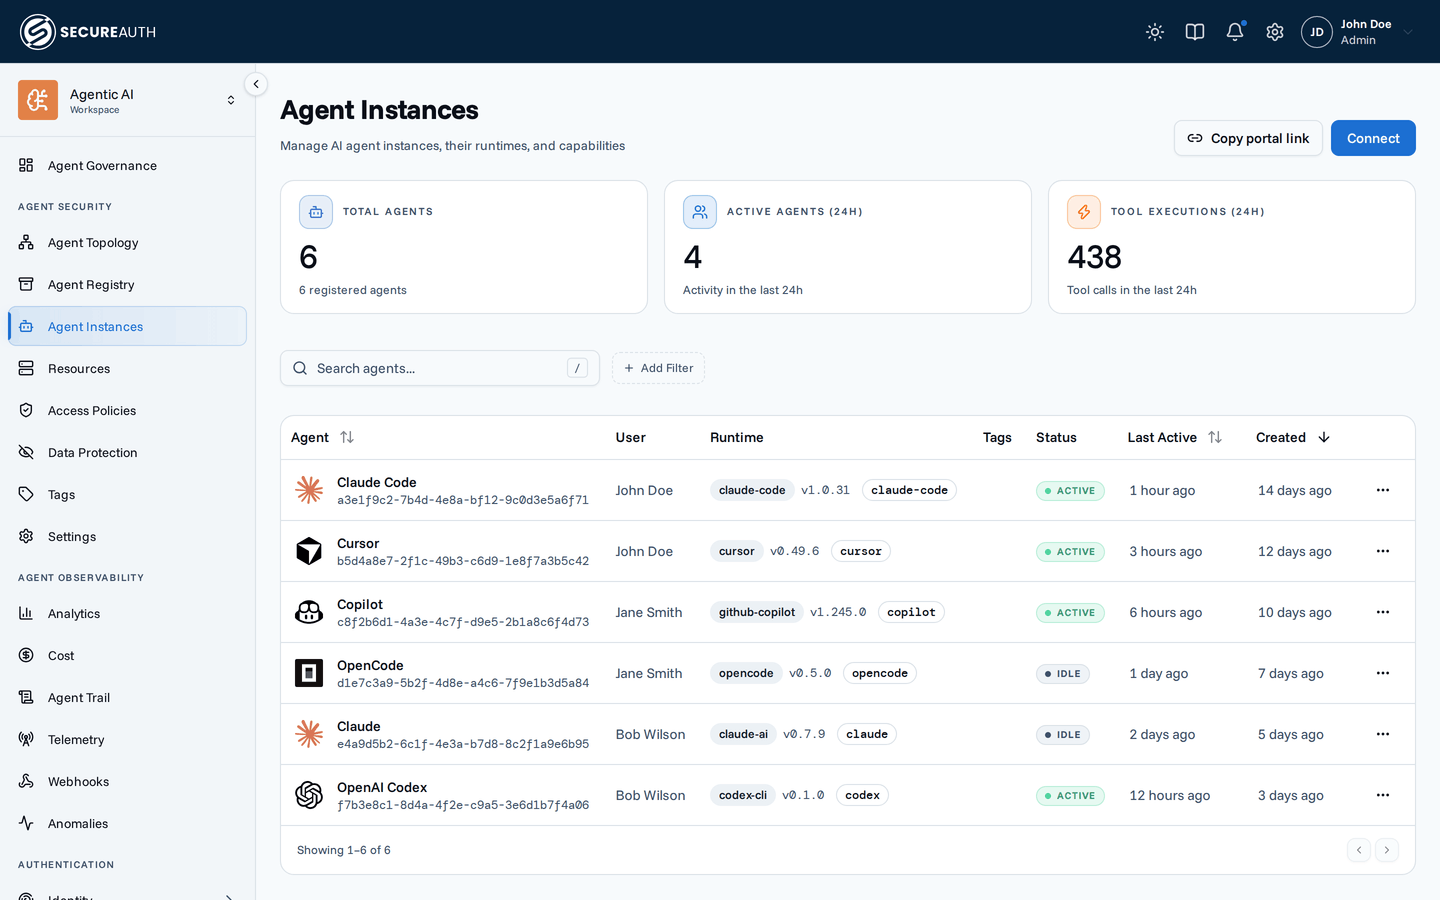Go to previous page of results
1440x900 pixels.
pos(1359,850)
